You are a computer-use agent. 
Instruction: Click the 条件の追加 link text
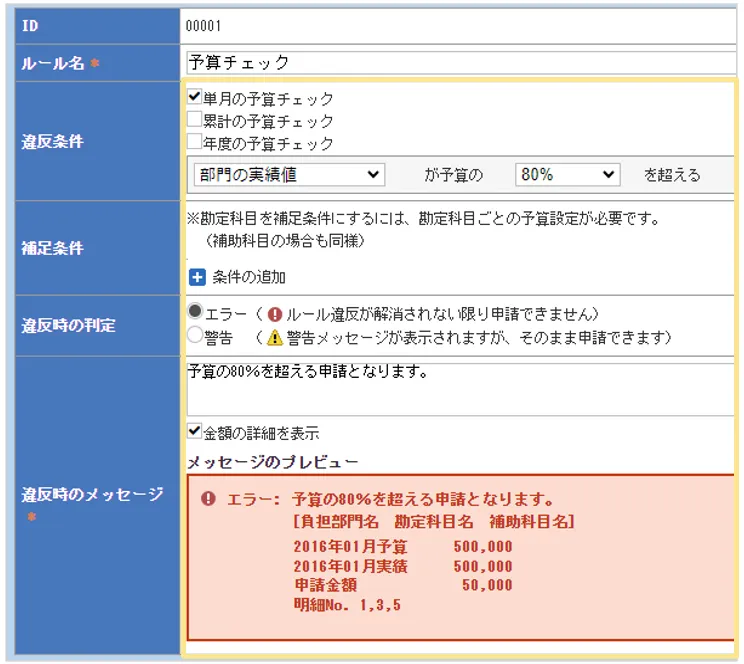point(248,277)
